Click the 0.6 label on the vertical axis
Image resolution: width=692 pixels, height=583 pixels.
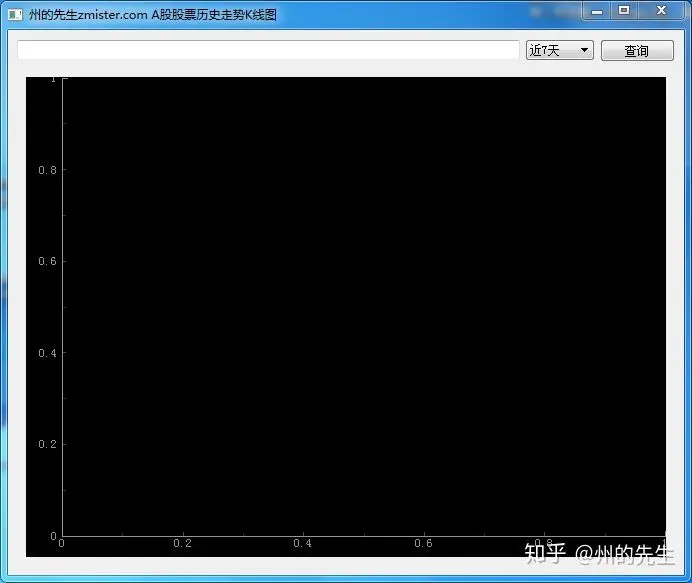(47, 261)
